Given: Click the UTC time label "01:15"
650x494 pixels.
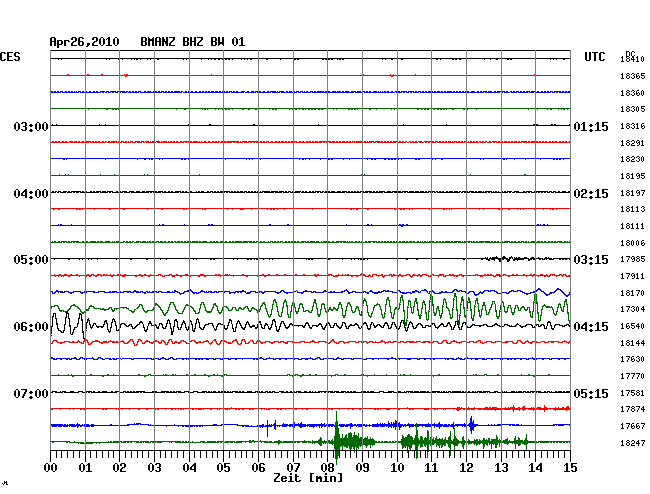Looking at the screenshot, I should click(591, 126).
